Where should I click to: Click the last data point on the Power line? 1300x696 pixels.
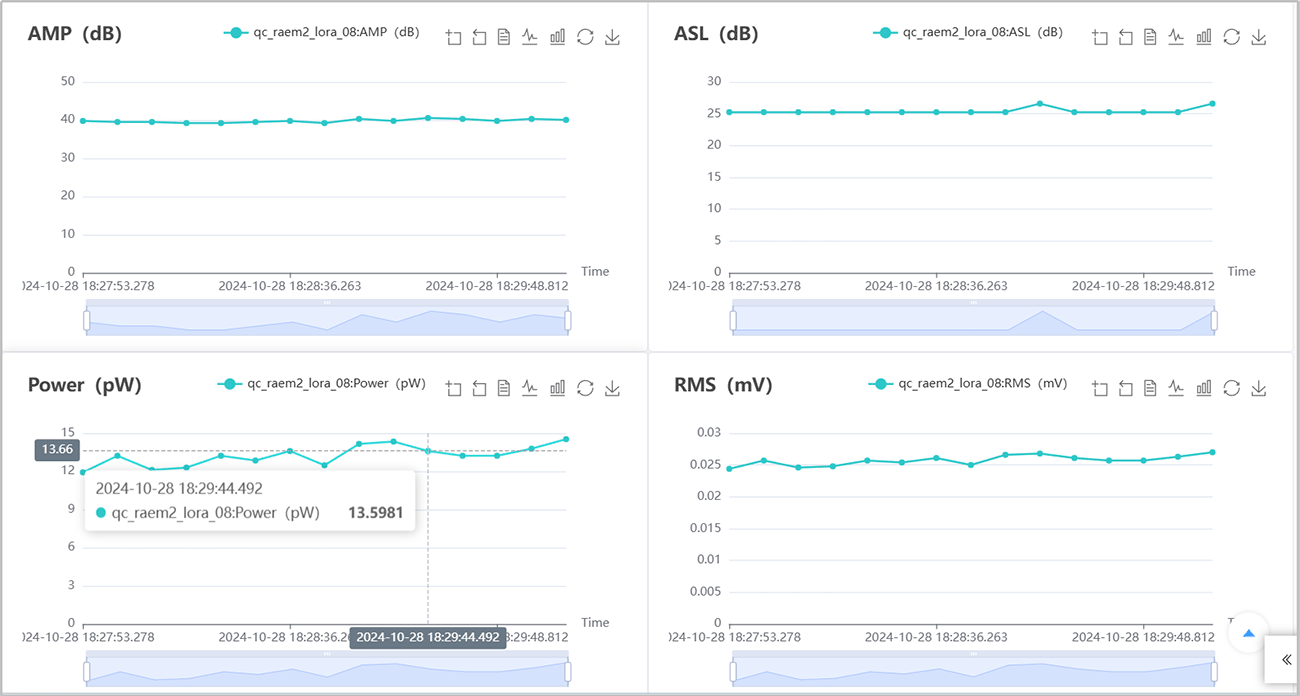[x=566, y=439]
